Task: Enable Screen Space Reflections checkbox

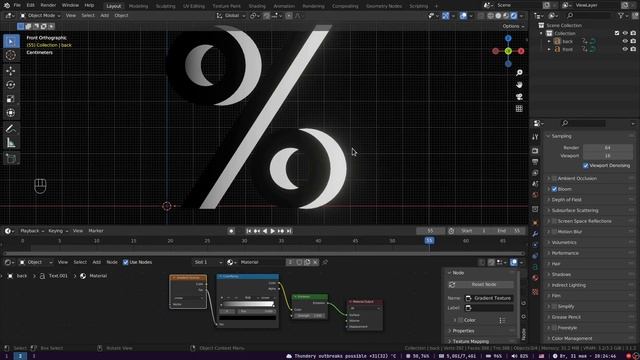Action: click(x=554, y=221)
